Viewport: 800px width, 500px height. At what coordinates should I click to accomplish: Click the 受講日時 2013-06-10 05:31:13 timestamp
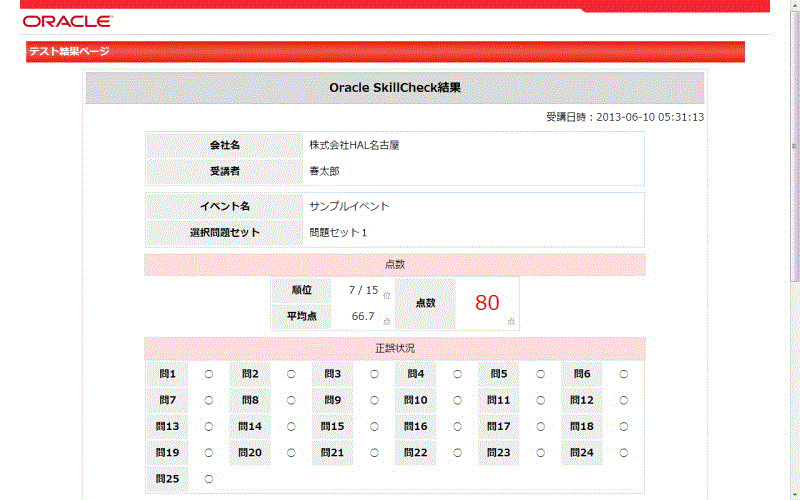pyautogui.click(x=625, y=117)
